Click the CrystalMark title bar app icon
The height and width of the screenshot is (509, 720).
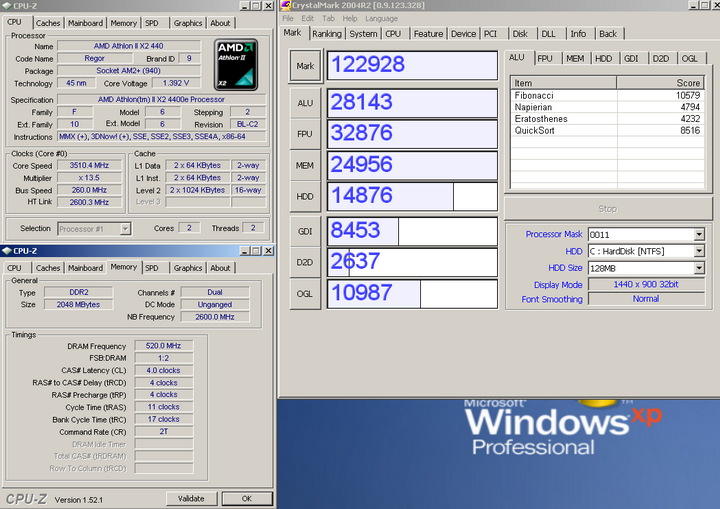285,6
